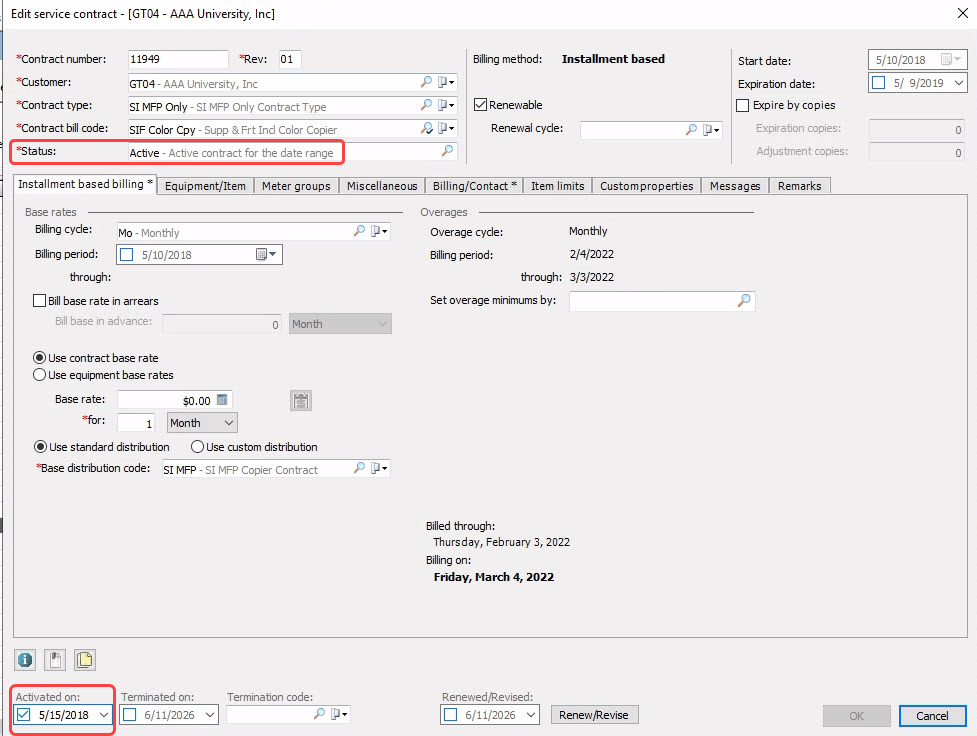Click the copy documents icon button
977x736 pixels.
[84, 660]
